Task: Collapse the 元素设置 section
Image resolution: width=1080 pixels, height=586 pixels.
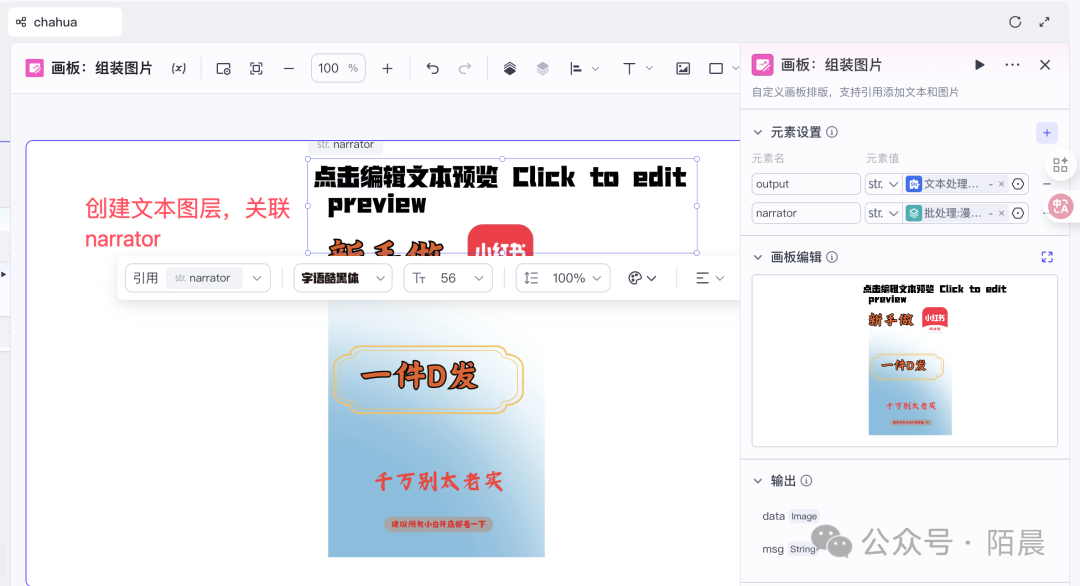Action: click(757, 132)
